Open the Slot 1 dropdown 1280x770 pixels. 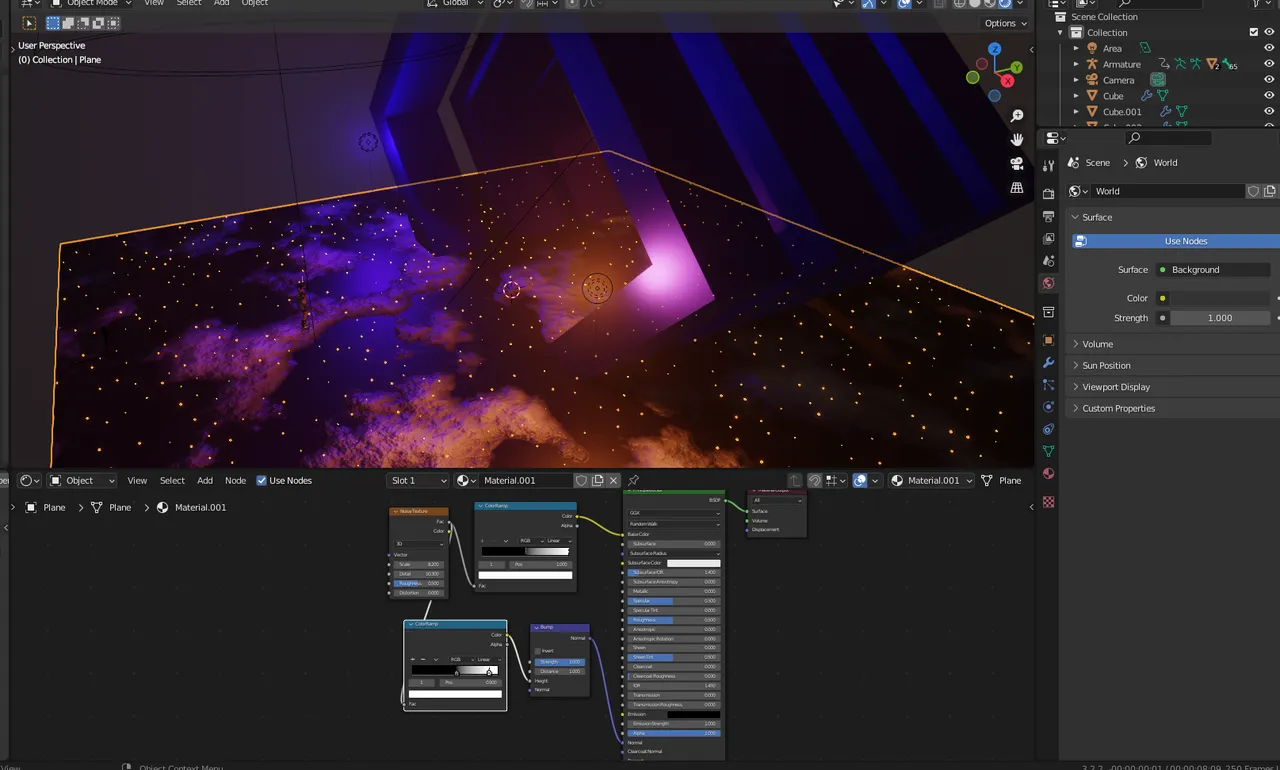coord(417,481)
